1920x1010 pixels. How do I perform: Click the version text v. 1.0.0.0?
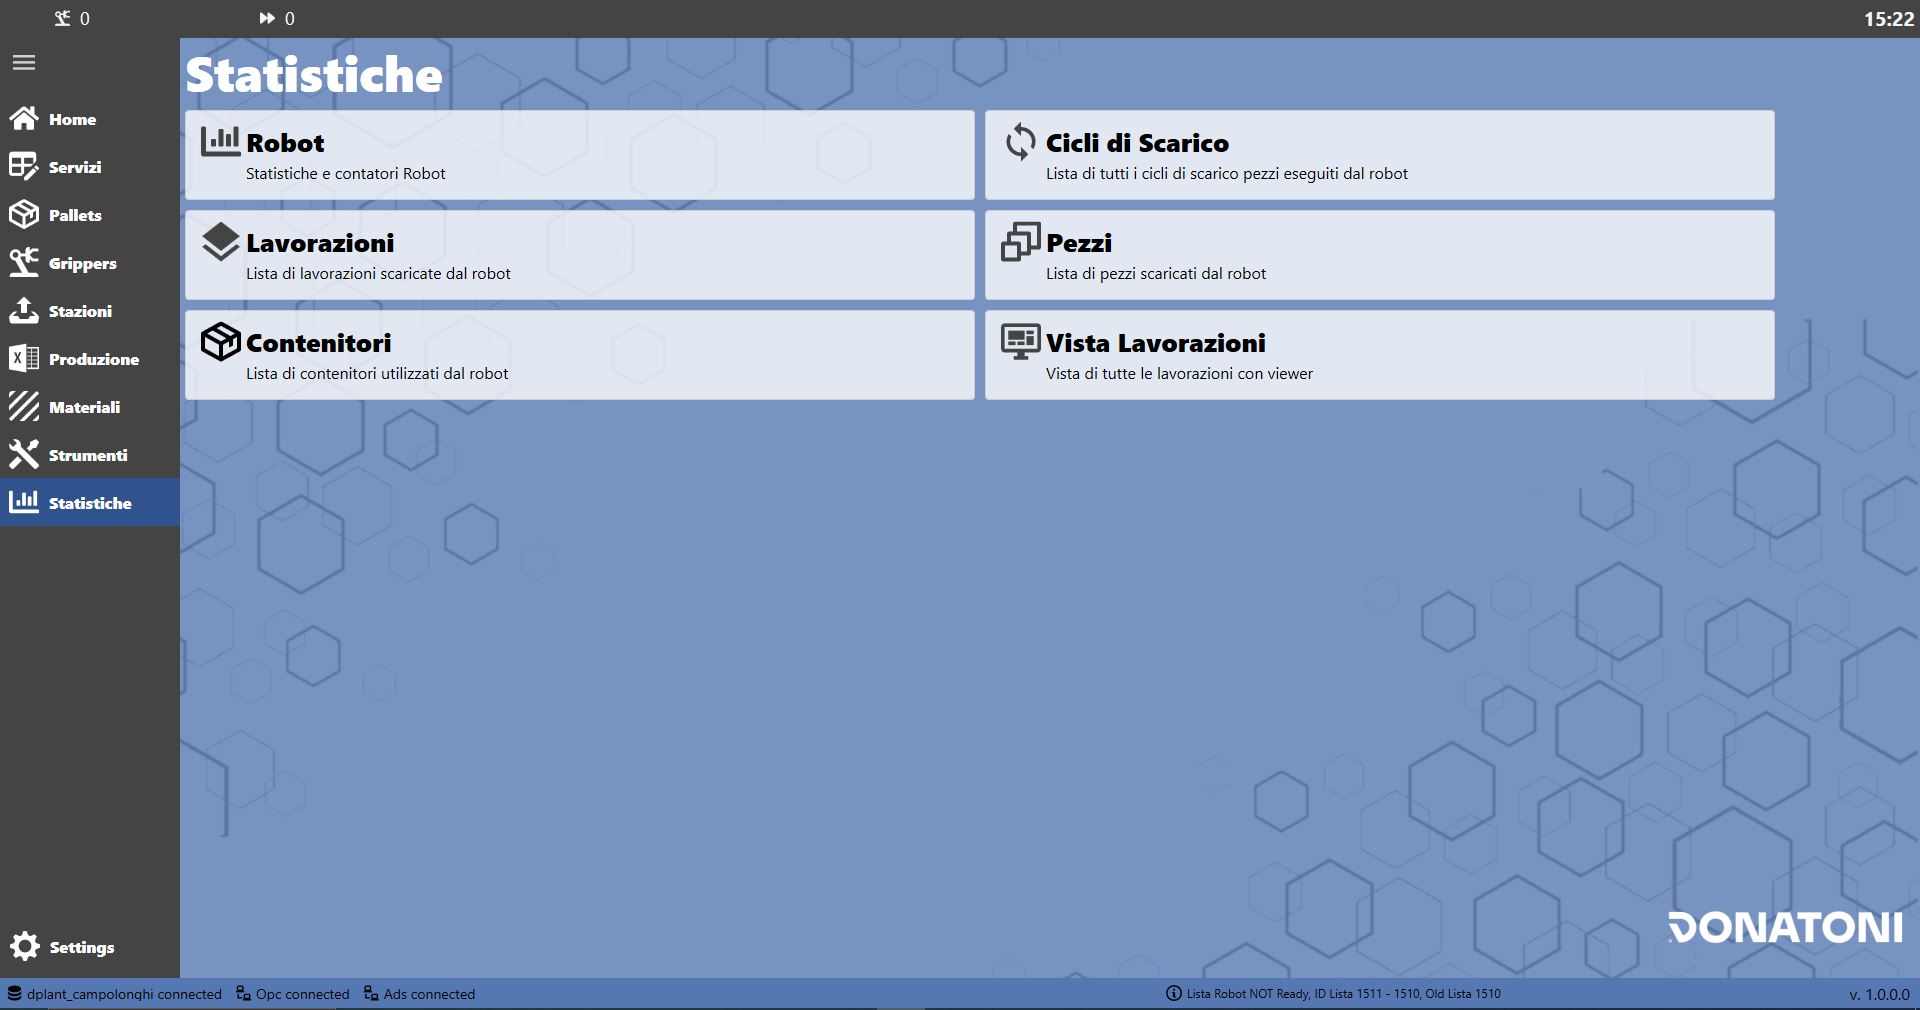(x=1879, y=994)
